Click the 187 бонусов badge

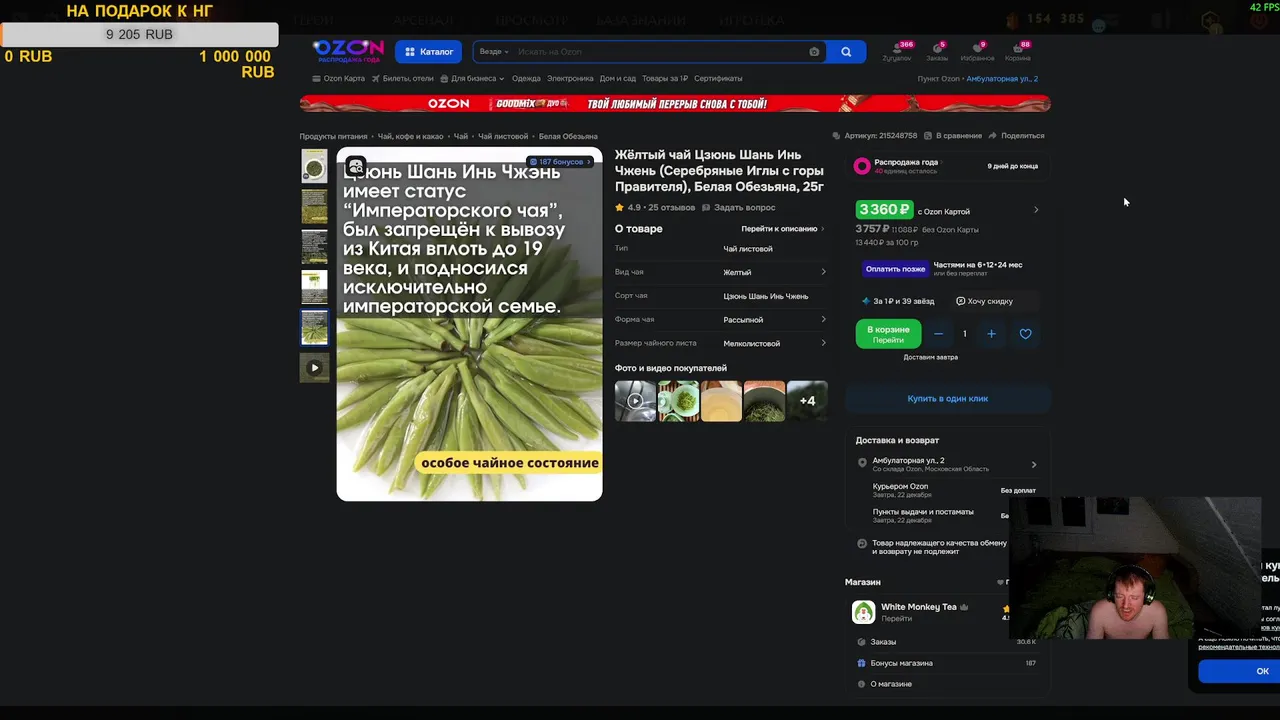[x=560, y=161]
